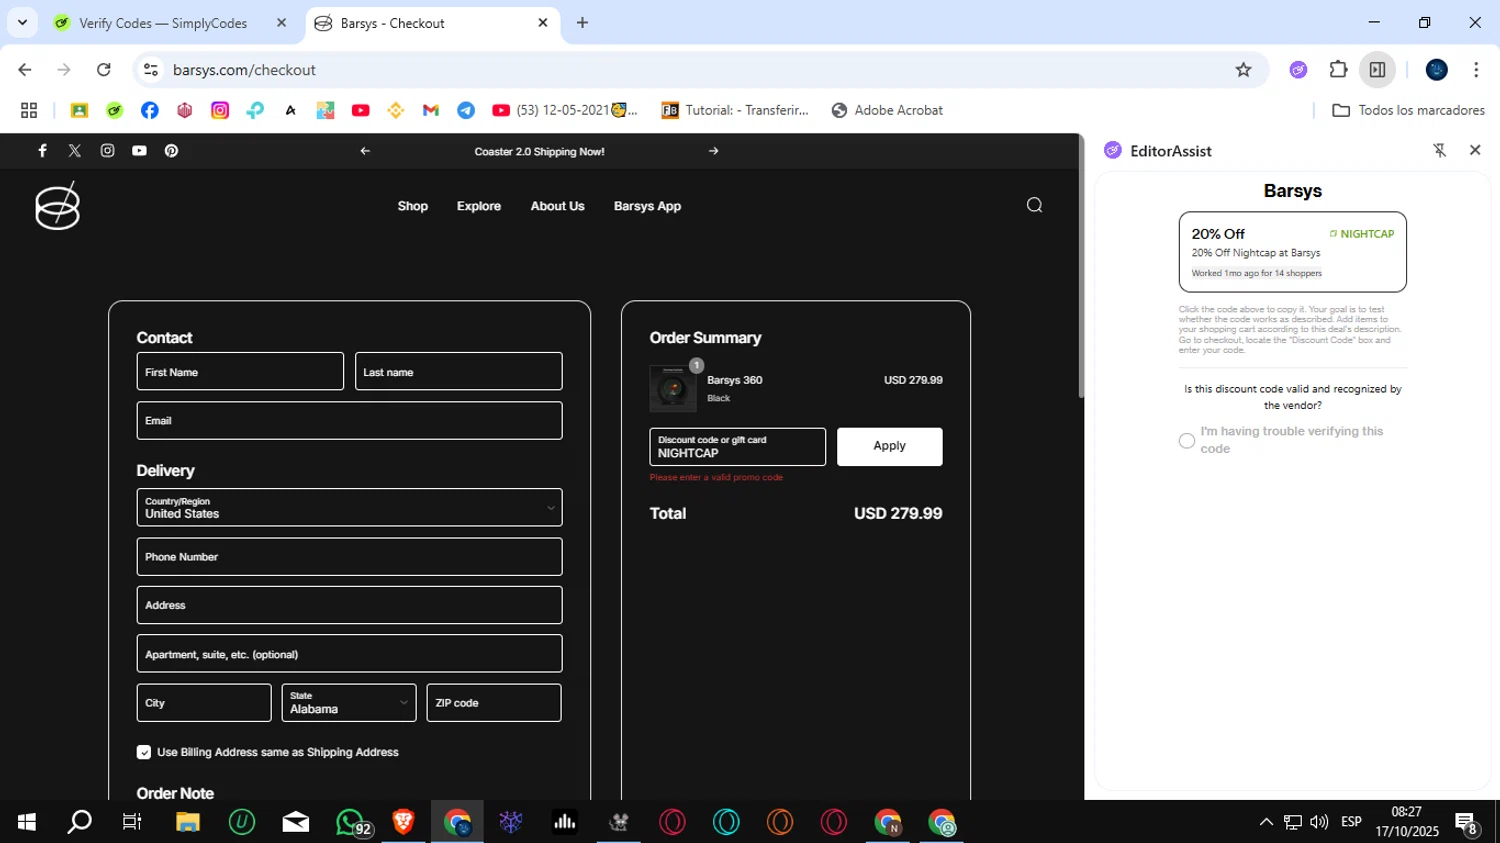This screenshot has width=1500, height=843.
Task: Bookmark this page with the star icon
Action: coord(1243,70)
